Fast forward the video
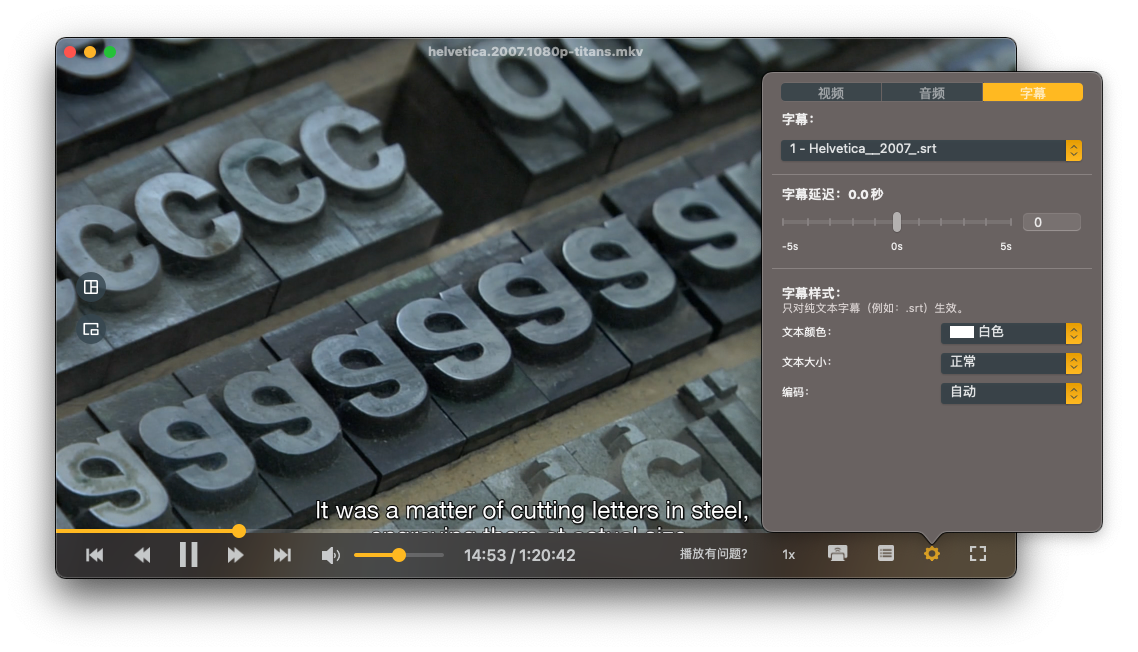The image size is (1138, 652). pyautogui.click(x=235, y=555)
